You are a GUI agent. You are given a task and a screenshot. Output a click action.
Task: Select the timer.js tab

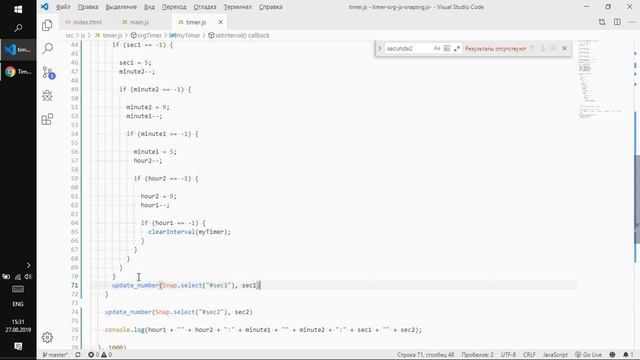(x=196, y=22)
